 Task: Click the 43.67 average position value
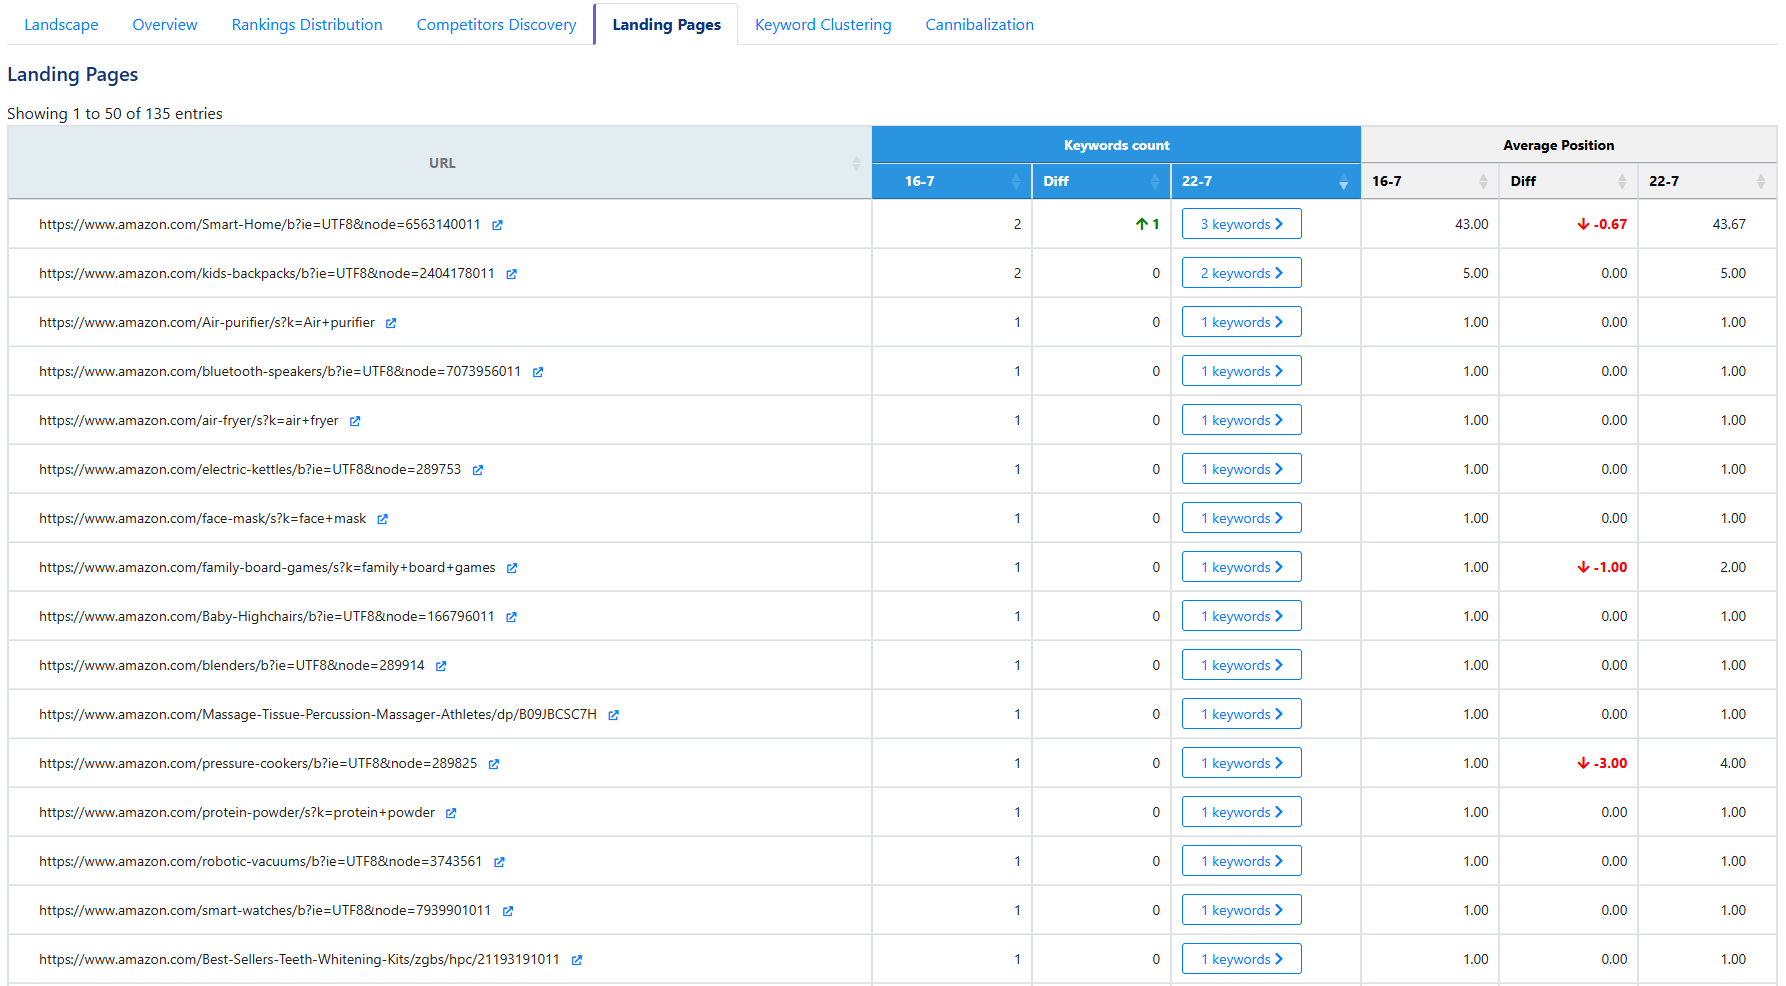click(1729, 224)
